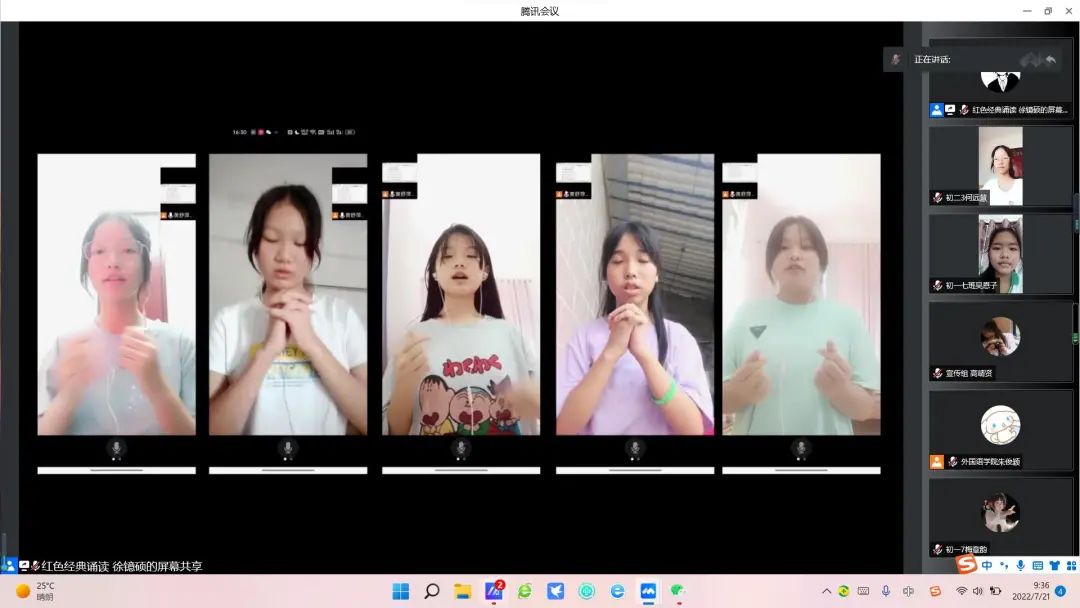Toggle Sogou Chinese/English 中 mode

tap(987, 566)
